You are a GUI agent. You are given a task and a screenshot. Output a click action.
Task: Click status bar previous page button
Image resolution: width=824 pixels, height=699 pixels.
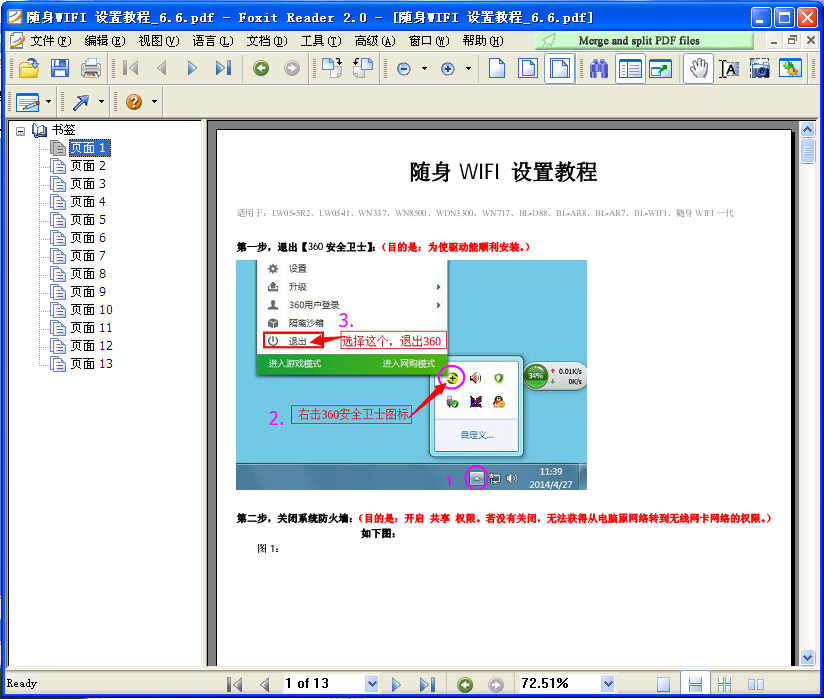coord(265,684)
